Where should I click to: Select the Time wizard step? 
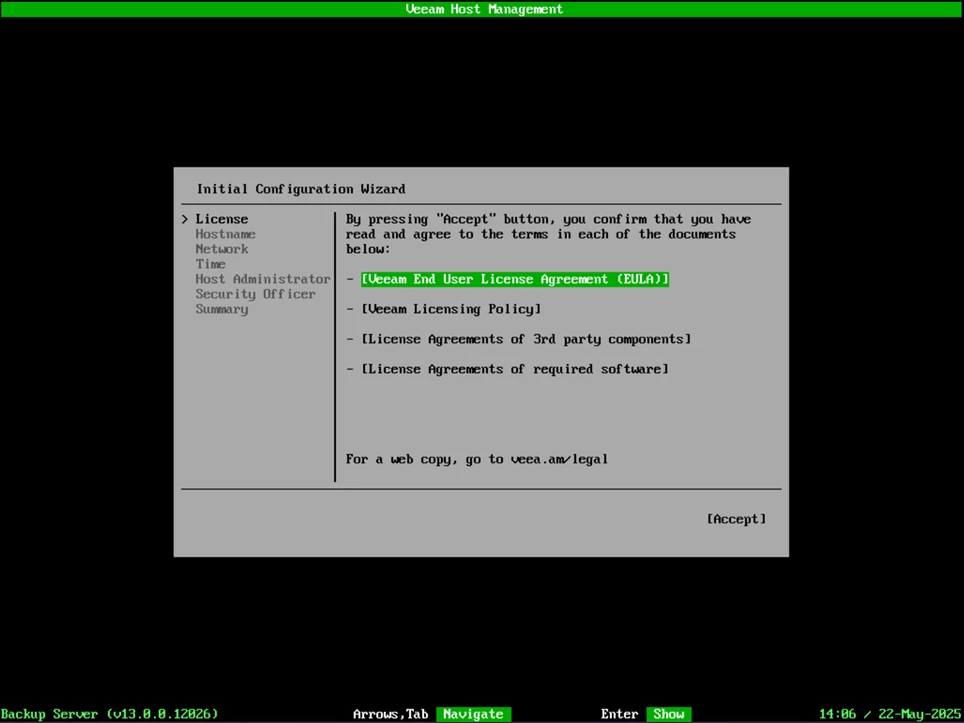[x=210, y=264]
